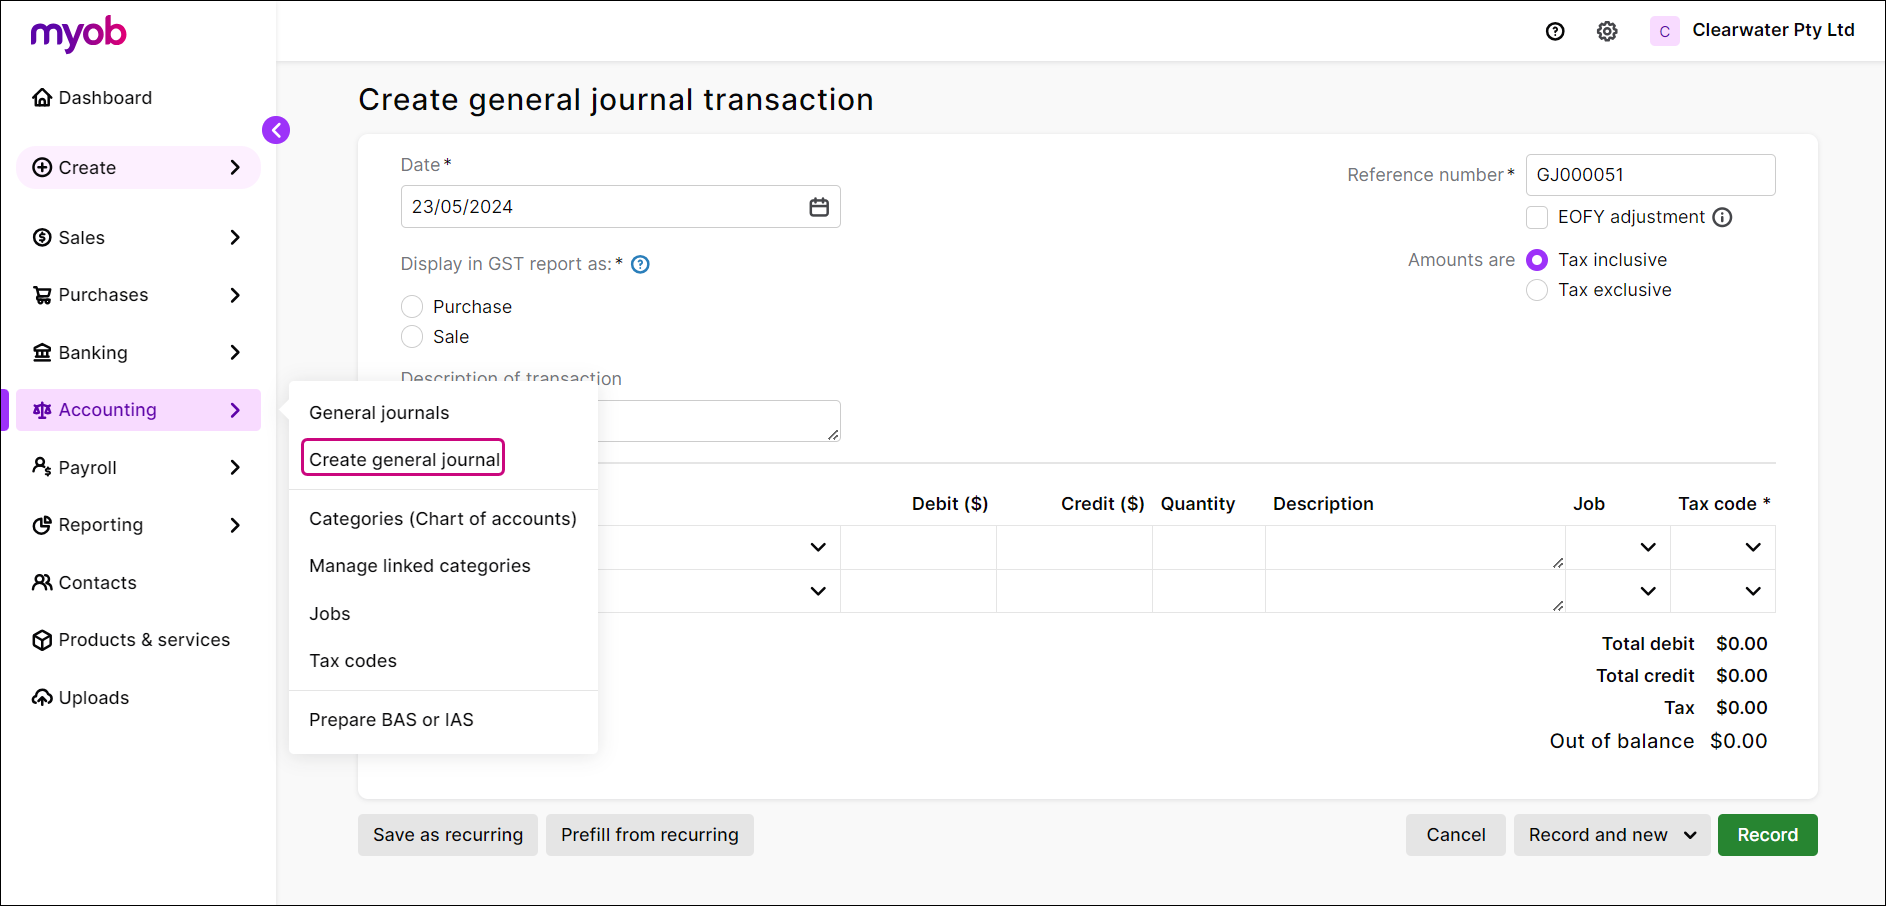Open General journals from the Accounting menu
Viewport: 1886px width, 906px height.
pos(379,412)
